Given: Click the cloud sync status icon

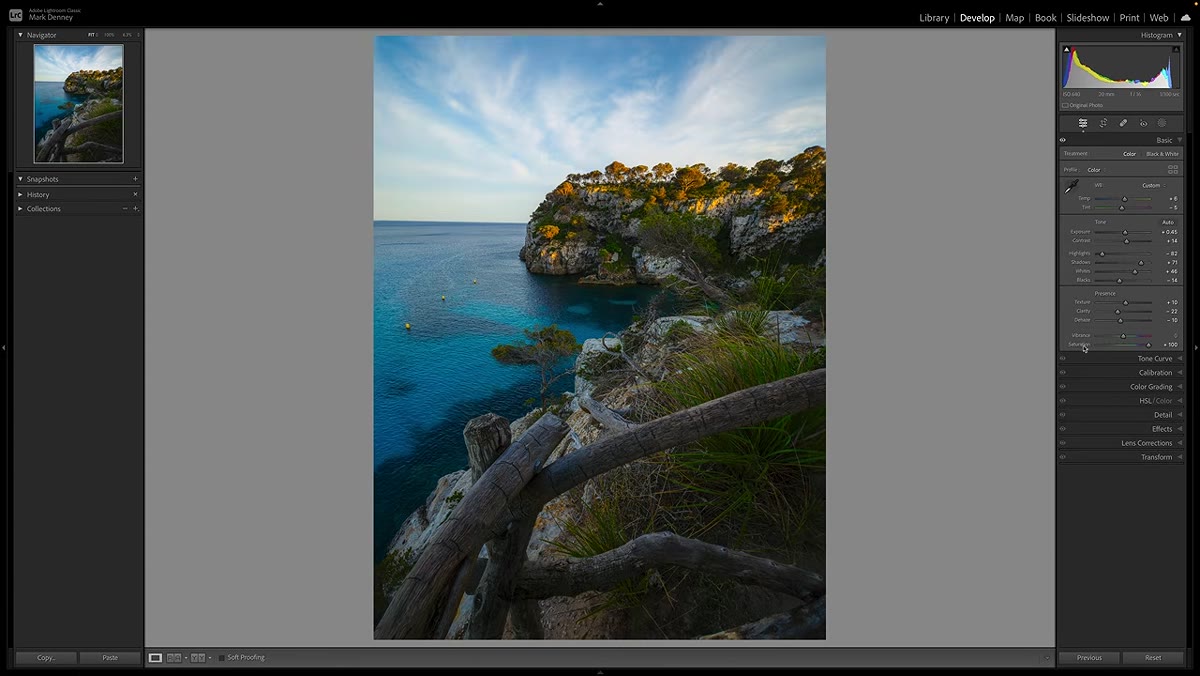Looking at the screenshot, I should (x=1185, y=17).
